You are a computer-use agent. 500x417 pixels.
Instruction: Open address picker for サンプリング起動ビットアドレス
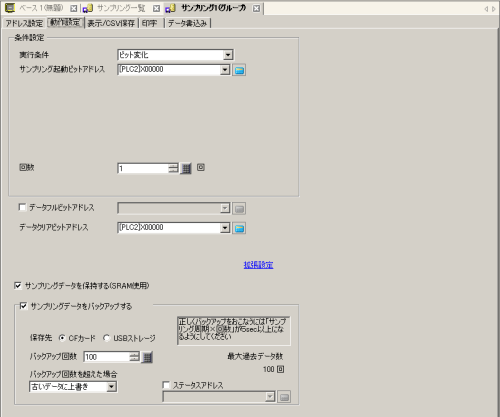pos(239,70)
